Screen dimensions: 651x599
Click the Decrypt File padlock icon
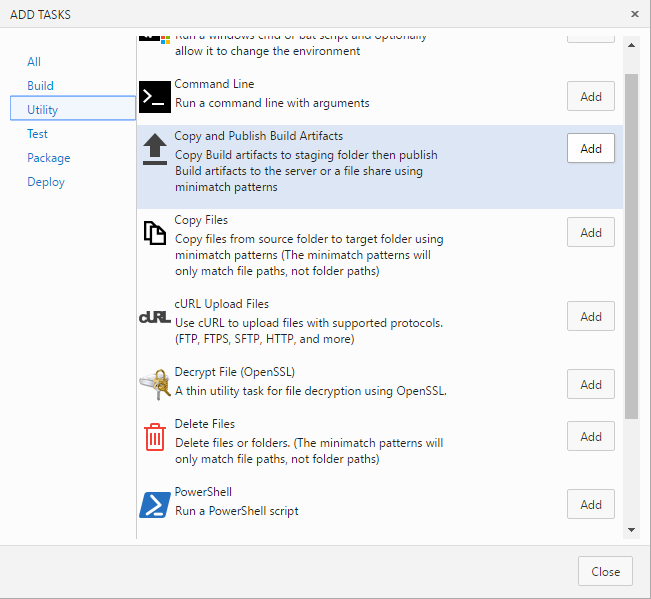click(x=155, y=384)
